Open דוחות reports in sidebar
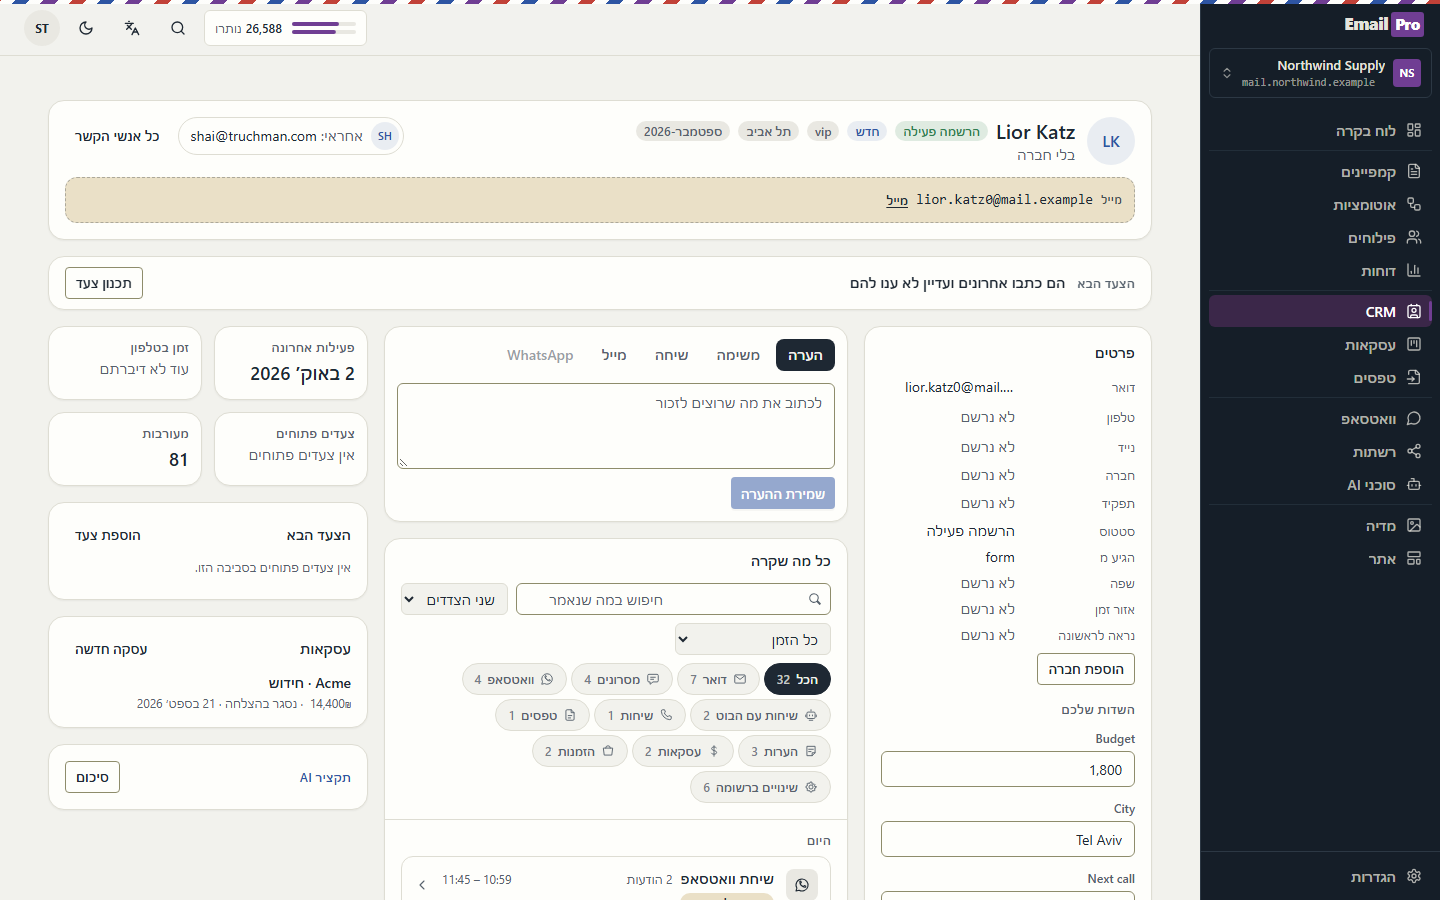This screenshot has height=900, width=1440. coord(1320,271)
